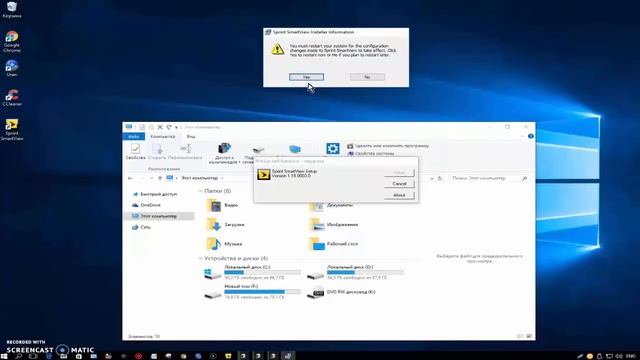640x360 pixels.
Task: Open the Recycle Bin desktop icon
Action: click(x=12, y=10)
